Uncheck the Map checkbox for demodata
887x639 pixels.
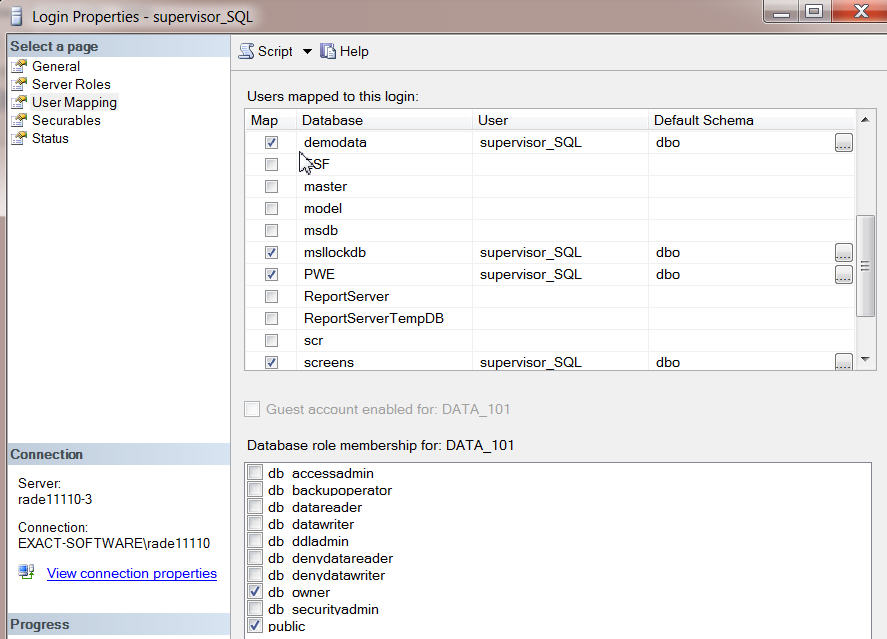tap(271, 142)
